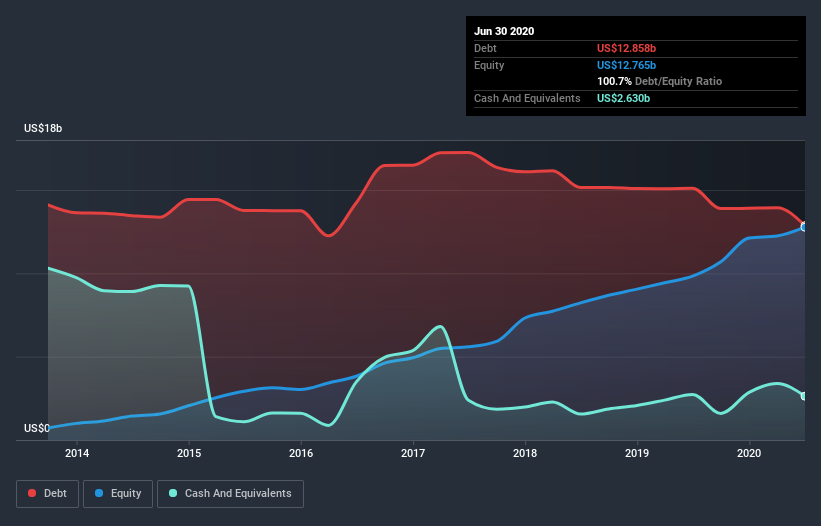Image resolution: width=821 pixels, height=526 pixels.
Task: Click the 2020 x-axis label
Action: pos(749,453)
